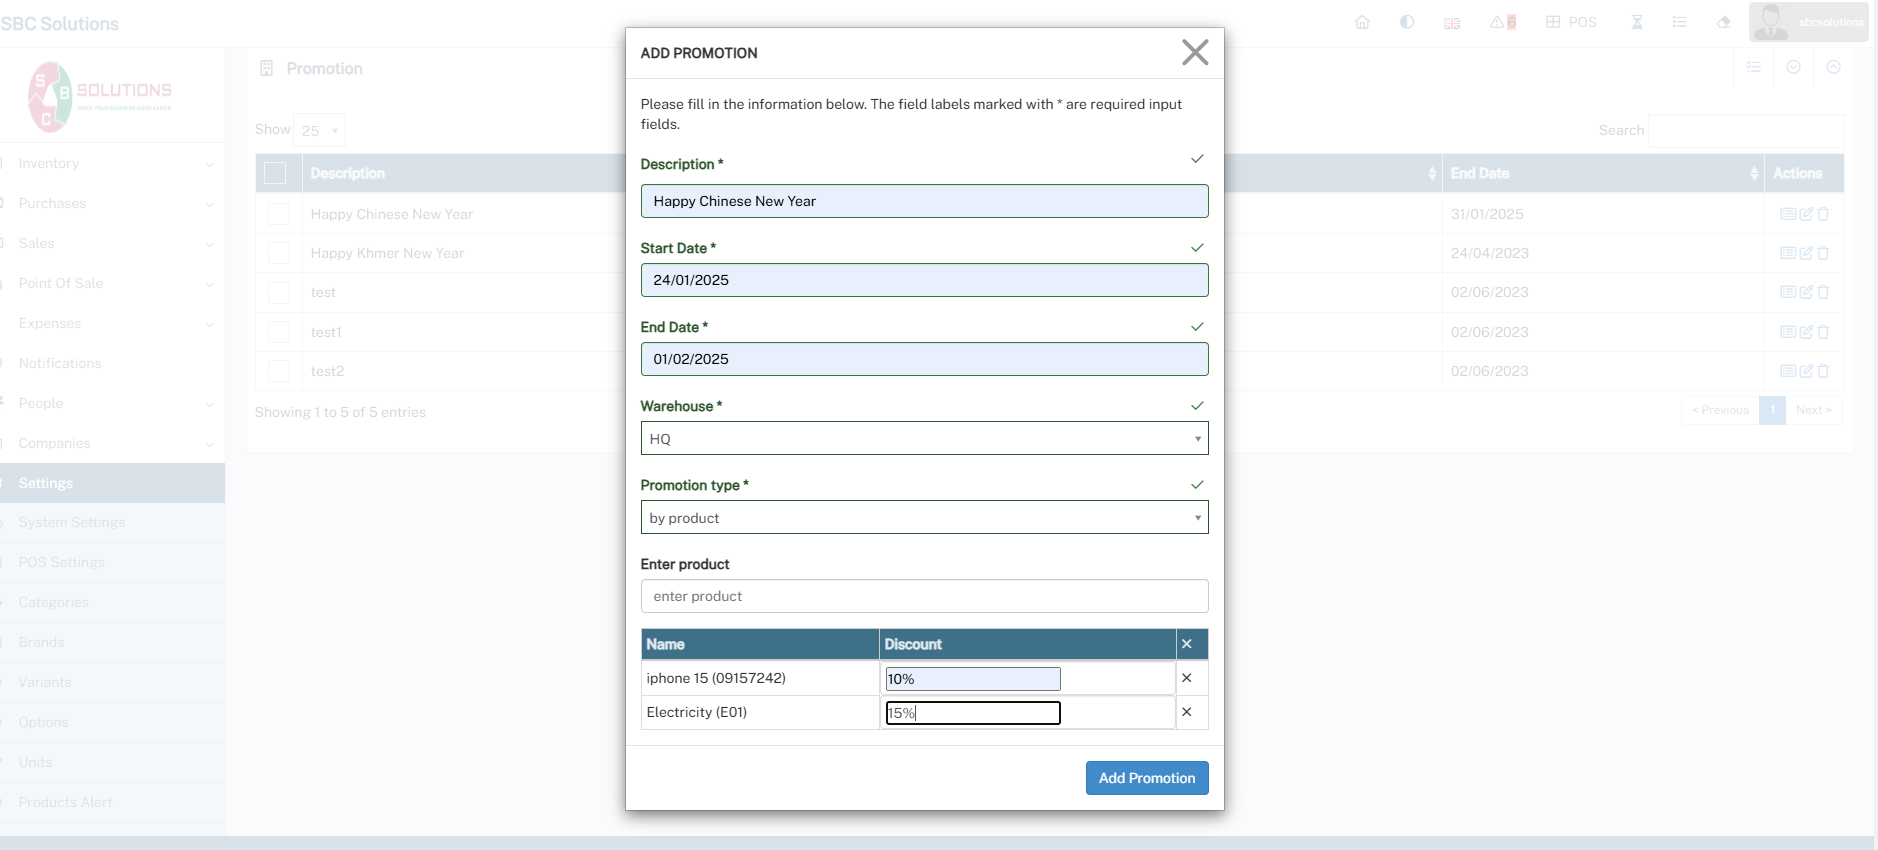Open System Settings in the sidebar
This screenshot has height=850, width=1878.
72,522
